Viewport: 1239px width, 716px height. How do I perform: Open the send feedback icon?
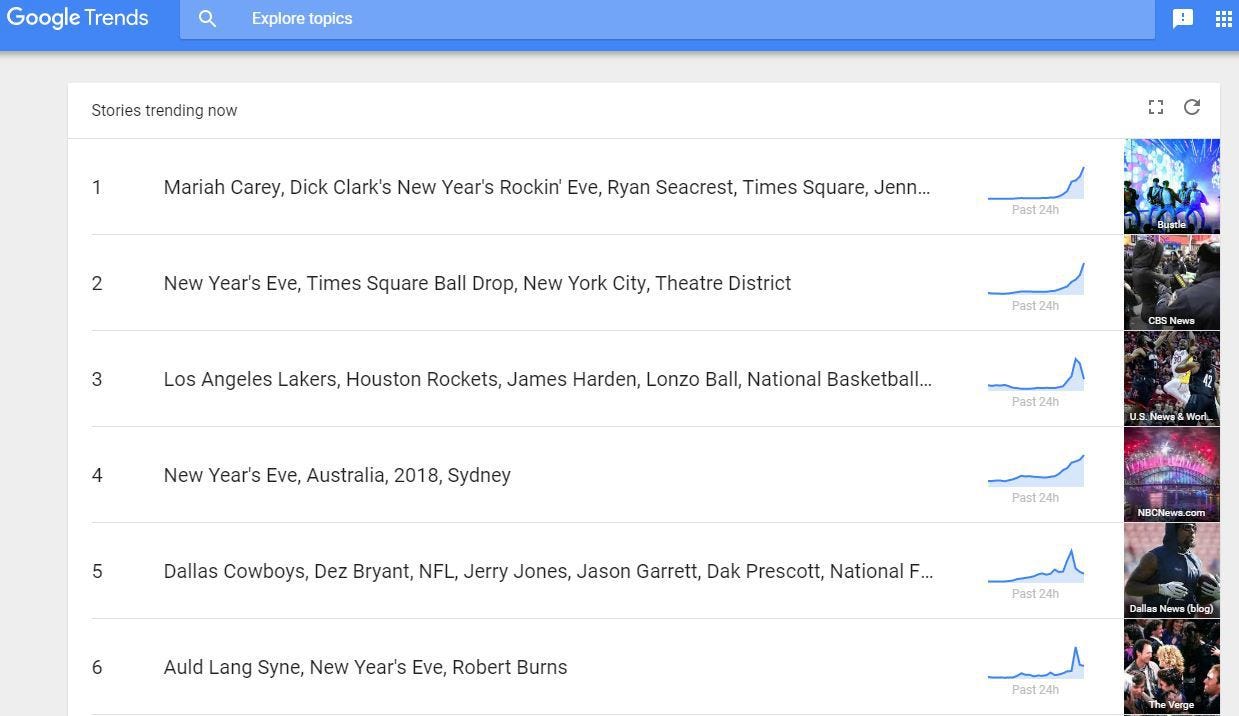(x=1183, y=19)
